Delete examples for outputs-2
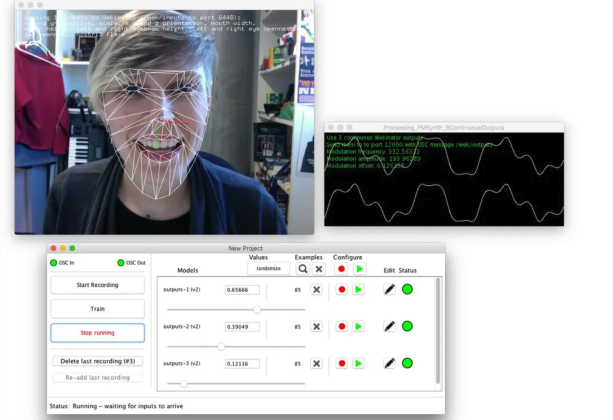614x420 pixels. pyautogui.click(x=316, y=326)
